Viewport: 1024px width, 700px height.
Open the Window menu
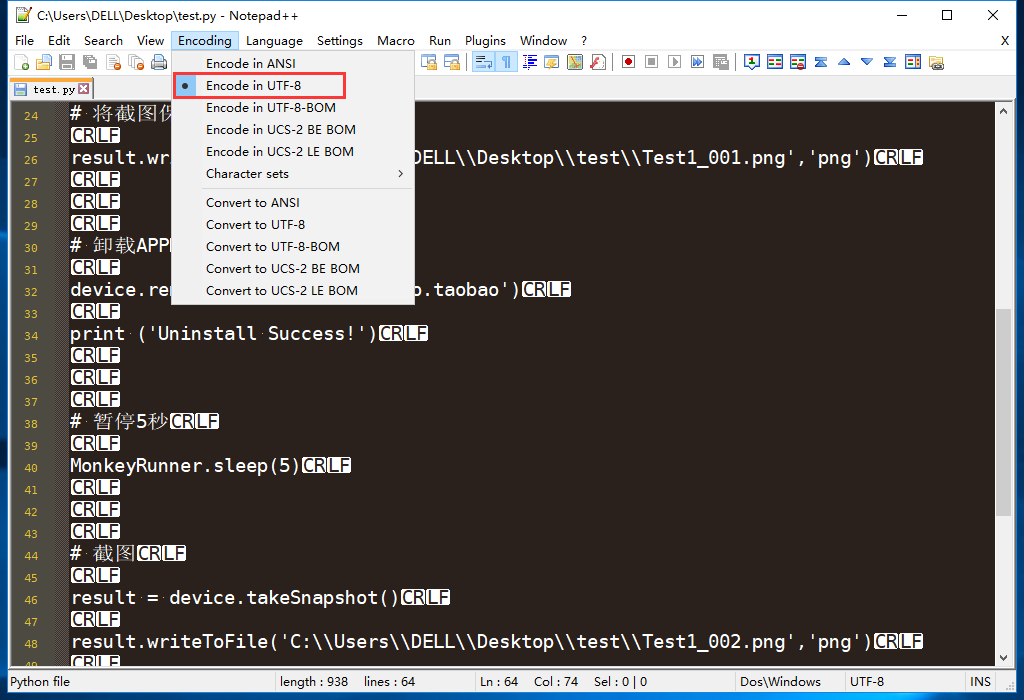543,40
